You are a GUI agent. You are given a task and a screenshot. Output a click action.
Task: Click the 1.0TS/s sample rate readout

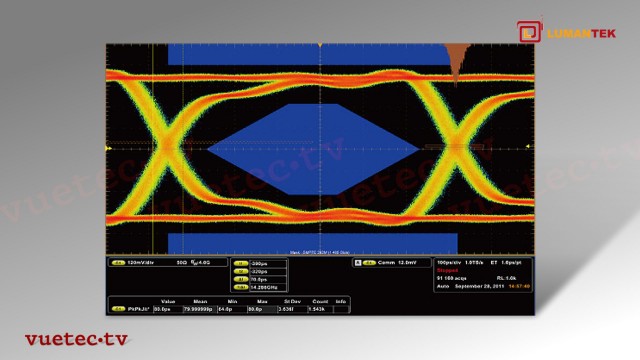[x=474, y=263]
